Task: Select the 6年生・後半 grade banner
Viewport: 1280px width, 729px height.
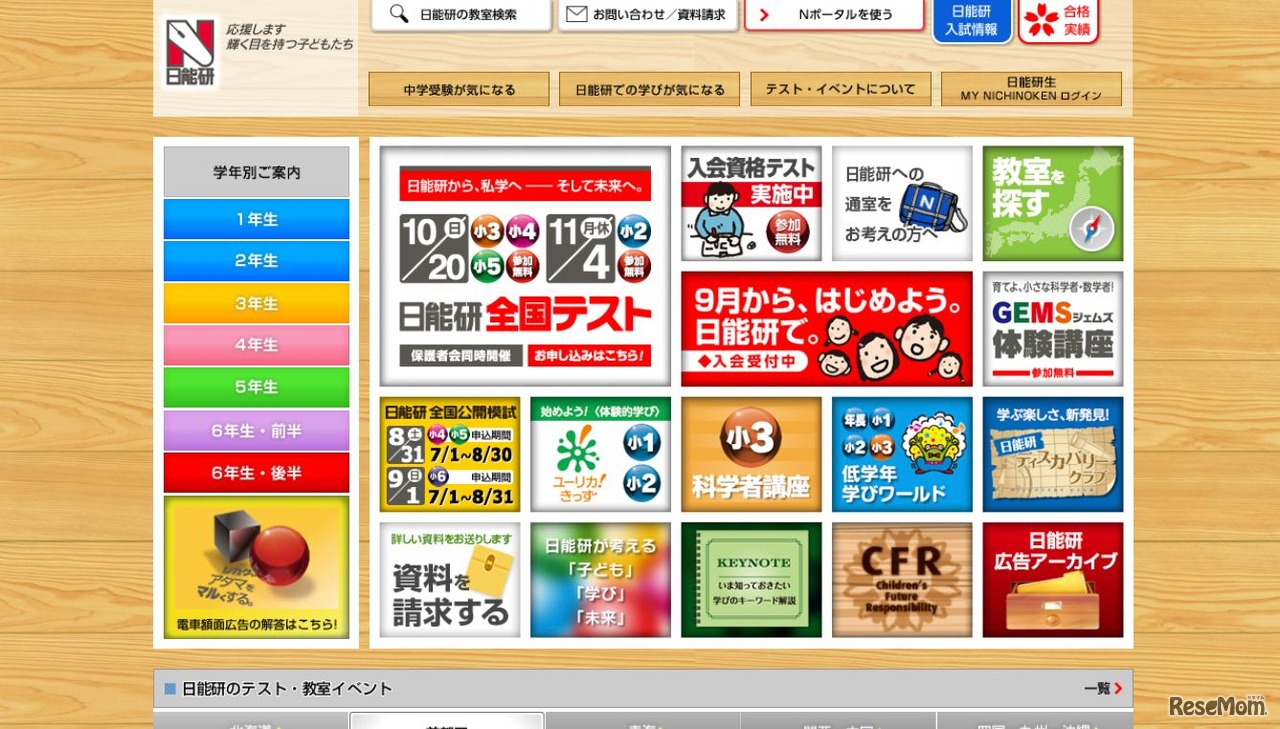Action: pyautogui.click(x=256, y=472)
